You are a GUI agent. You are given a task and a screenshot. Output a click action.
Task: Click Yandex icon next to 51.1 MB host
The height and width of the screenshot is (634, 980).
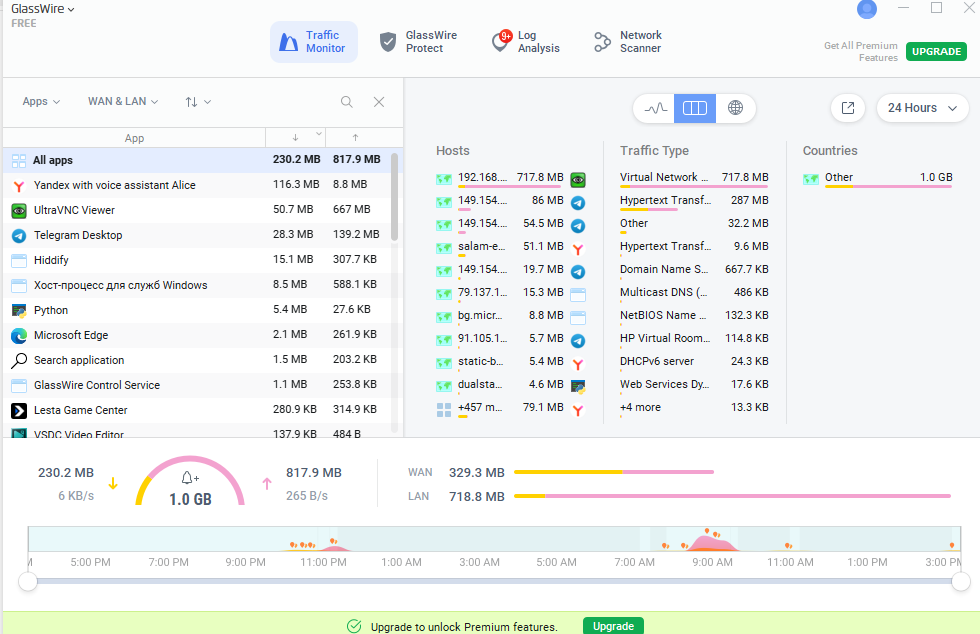578,249
